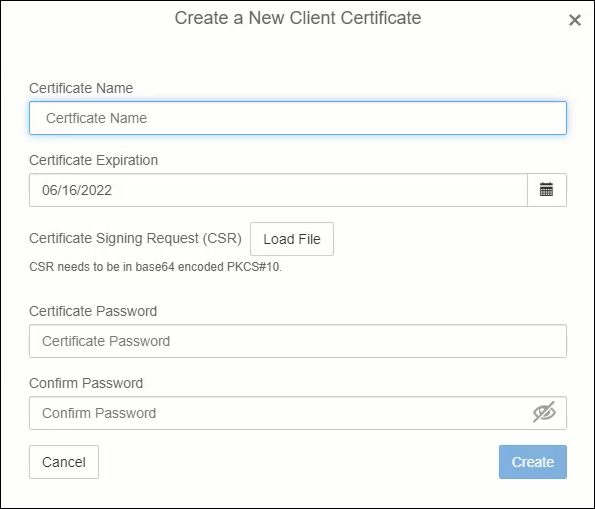Screen dimensions: 595x509
Task: Click the blue Create button
Action: [533, 462]
